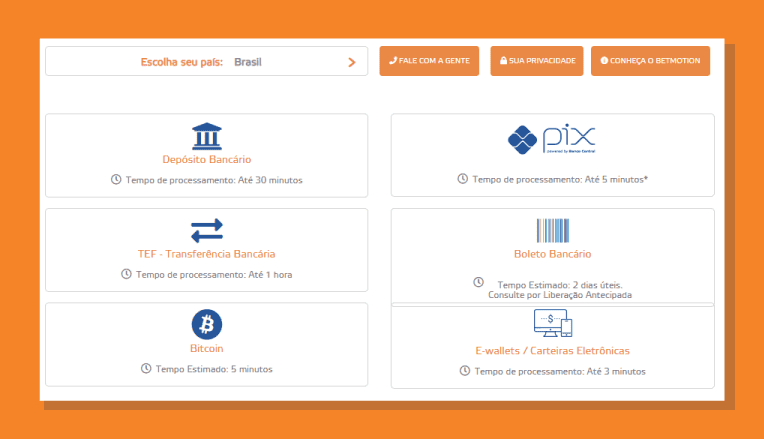
Task: Click the clock icon beside Até 1 hora
Action: [x=126, y=274]
